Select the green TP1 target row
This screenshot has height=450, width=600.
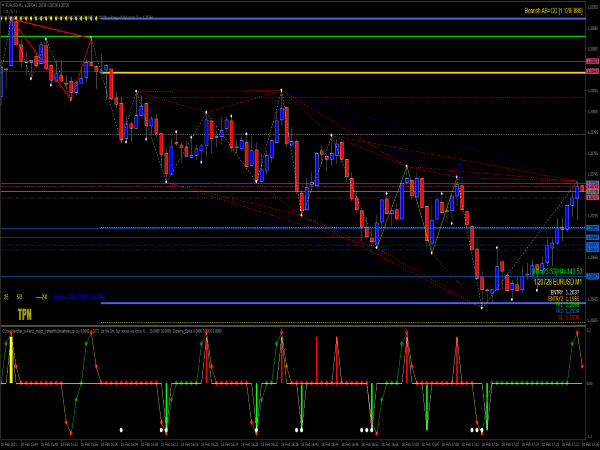[567, 305]
